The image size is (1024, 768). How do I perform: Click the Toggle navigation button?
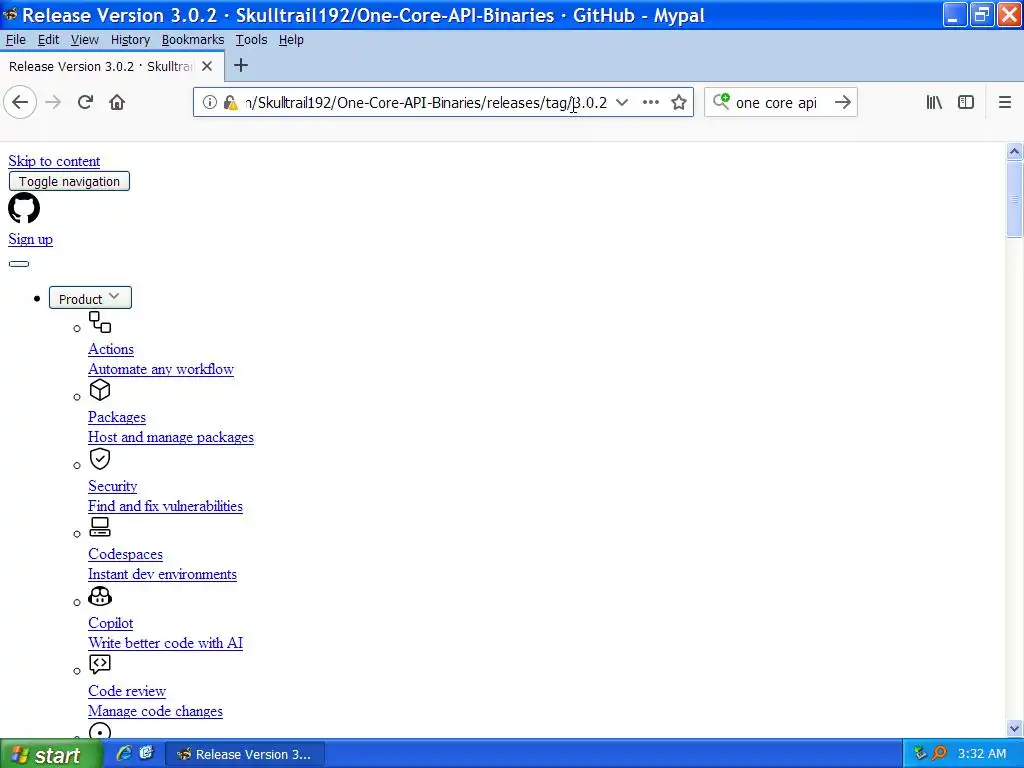[x=69, y=182]
